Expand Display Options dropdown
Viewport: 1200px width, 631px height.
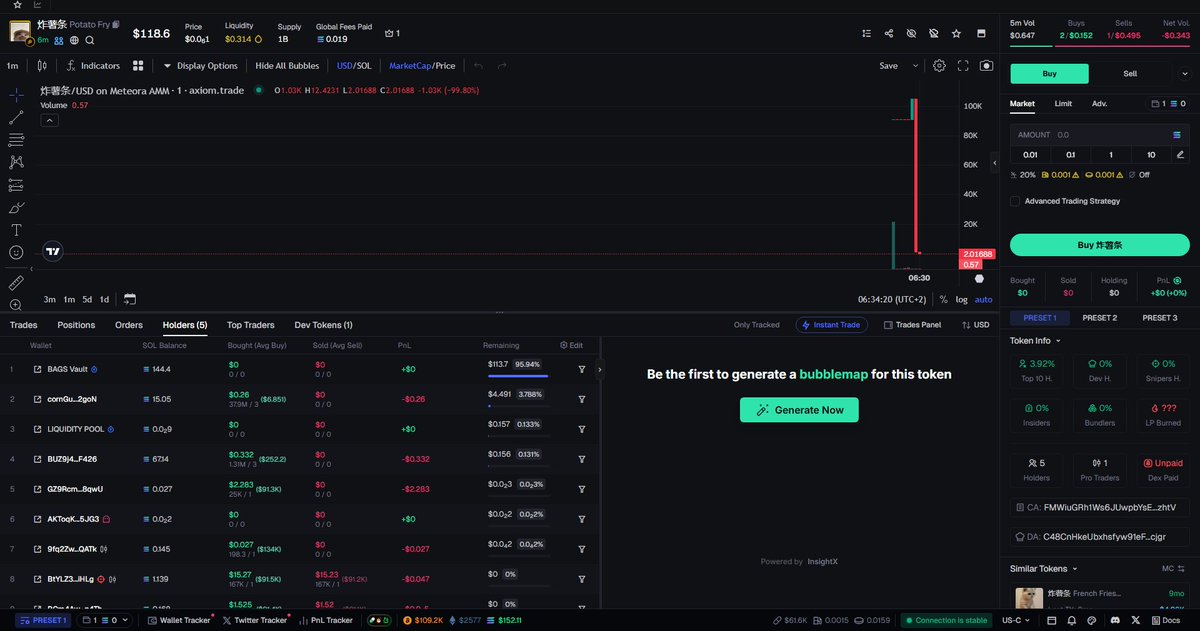coord(200,66)
